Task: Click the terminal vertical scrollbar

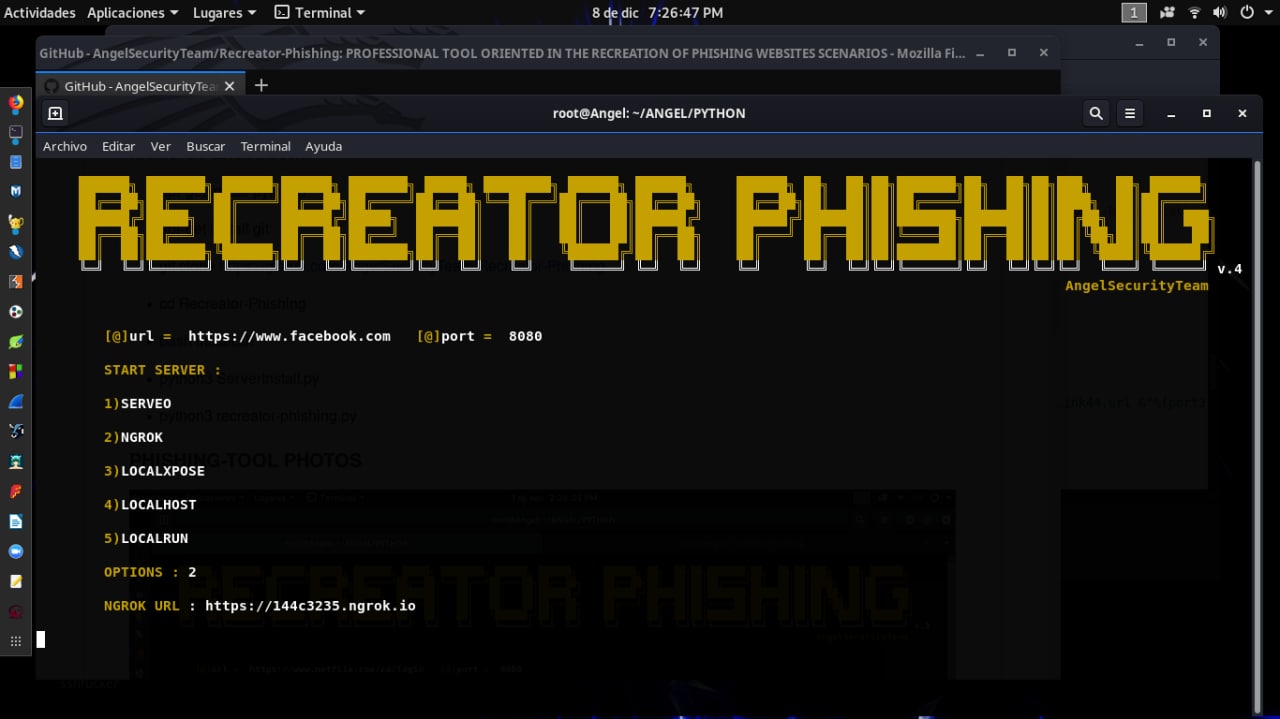Action: tap(1257, 435)
